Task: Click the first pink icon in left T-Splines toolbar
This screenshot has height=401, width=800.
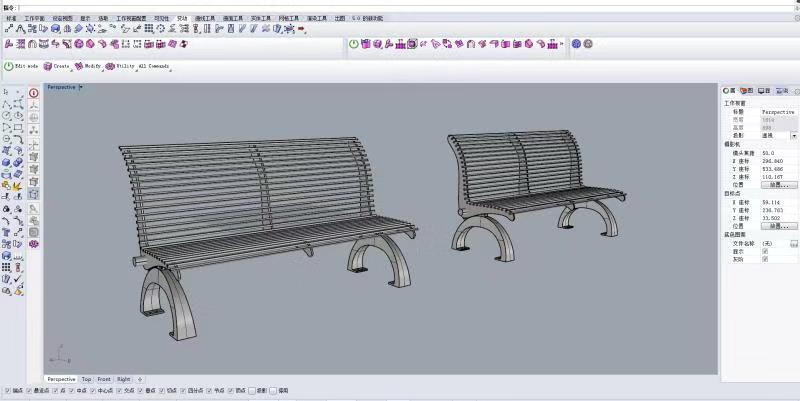Action: pyautogui.click(x=9, y=44)
